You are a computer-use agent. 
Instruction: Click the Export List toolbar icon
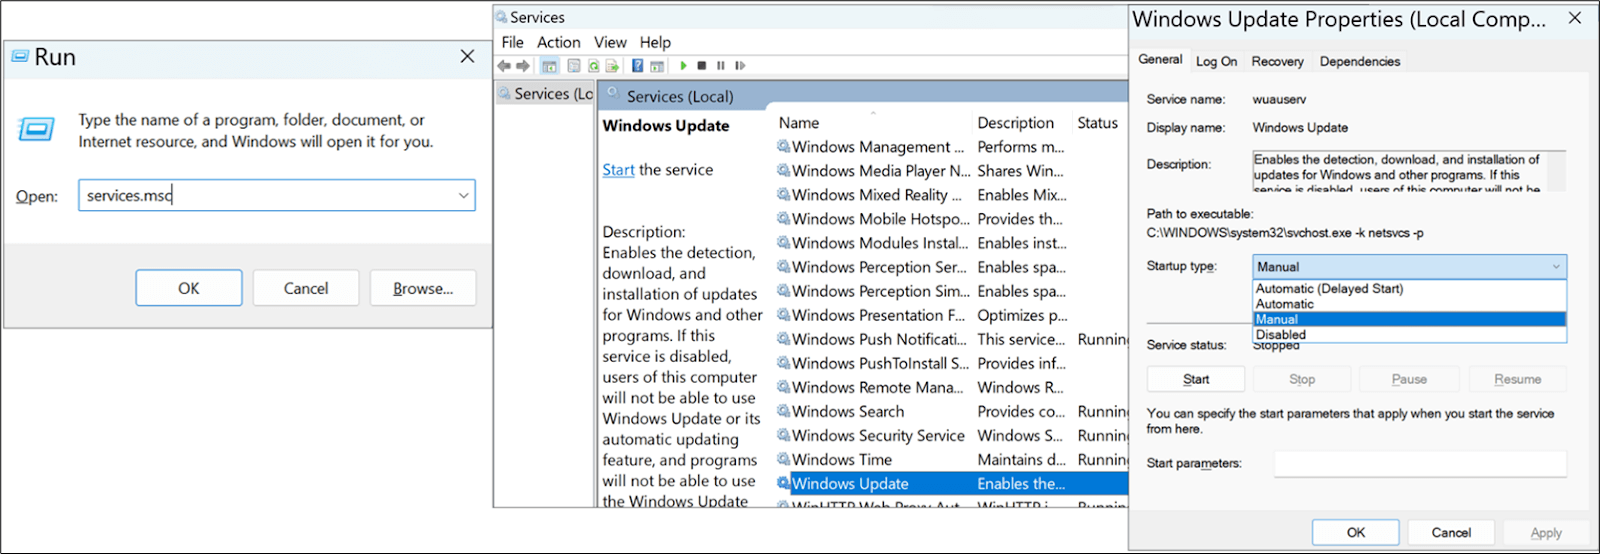click(611, 66)
